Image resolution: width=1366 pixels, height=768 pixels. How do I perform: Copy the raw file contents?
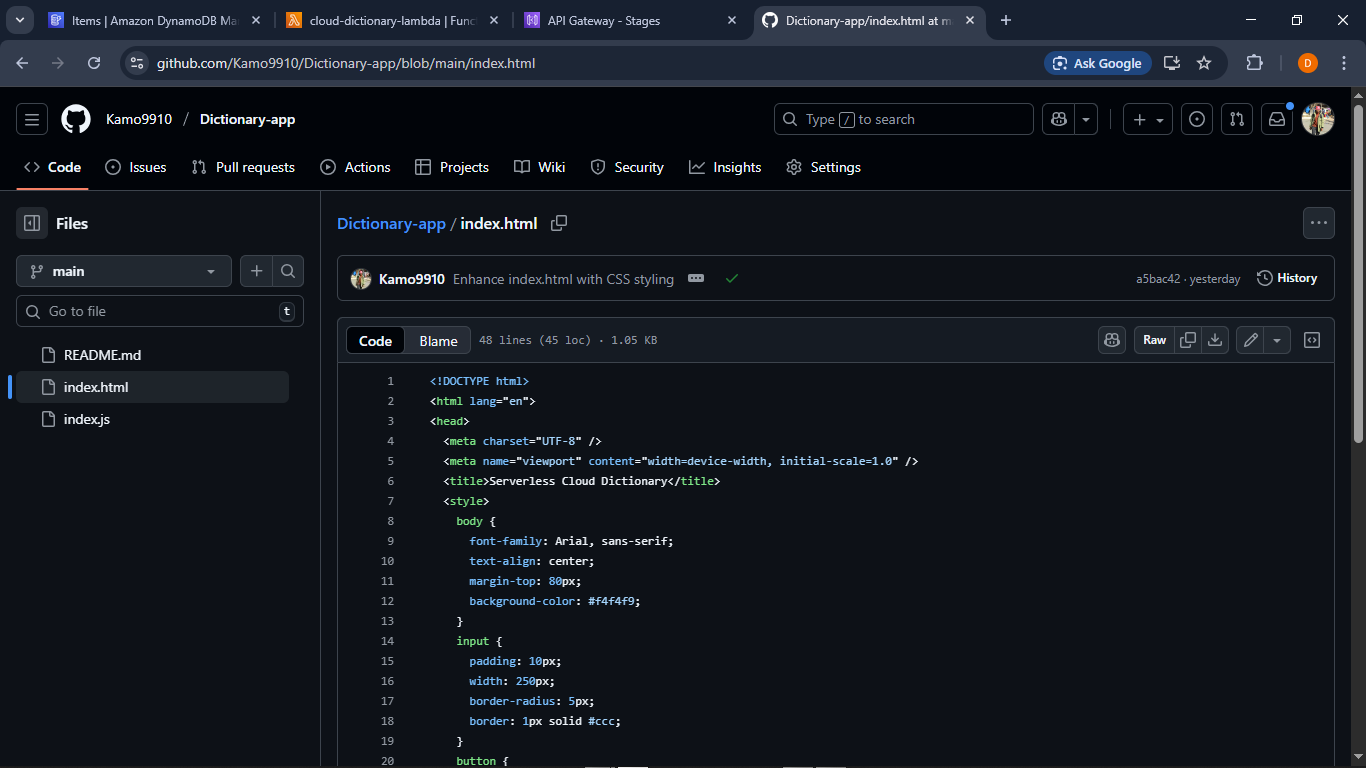1188,340
